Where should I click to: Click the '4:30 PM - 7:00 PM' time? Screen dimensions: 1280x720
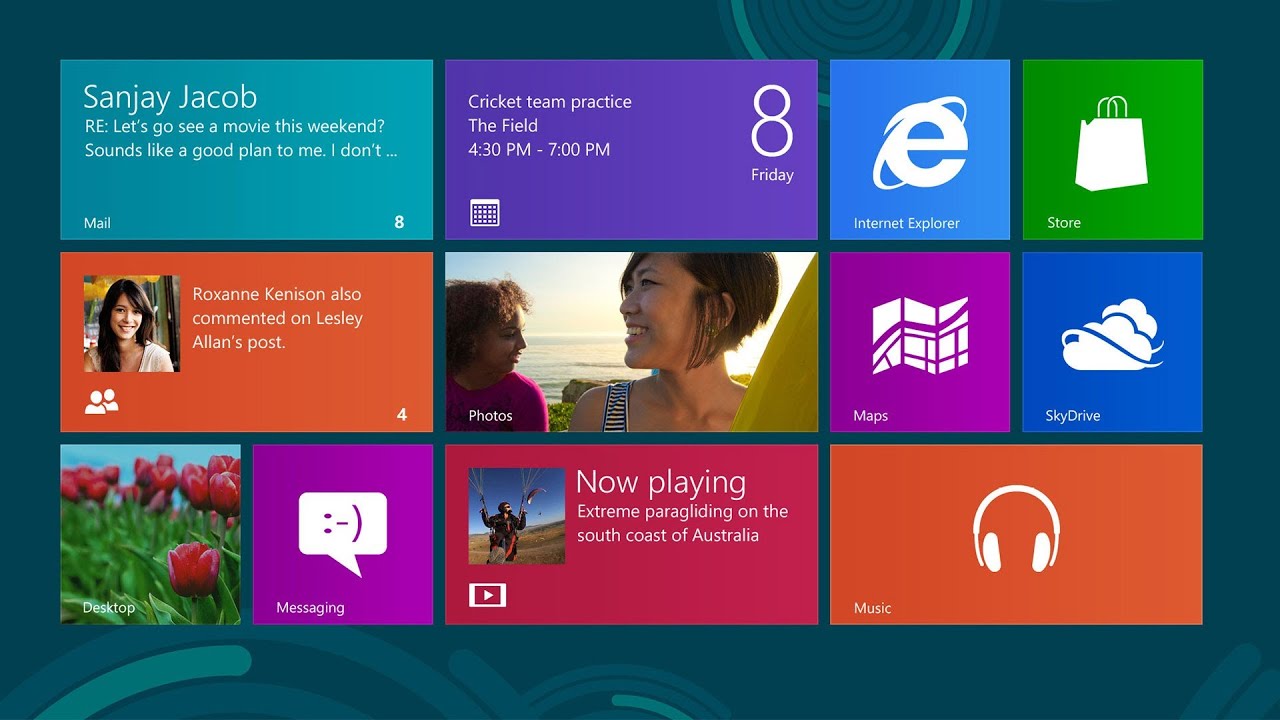point(539,150)
